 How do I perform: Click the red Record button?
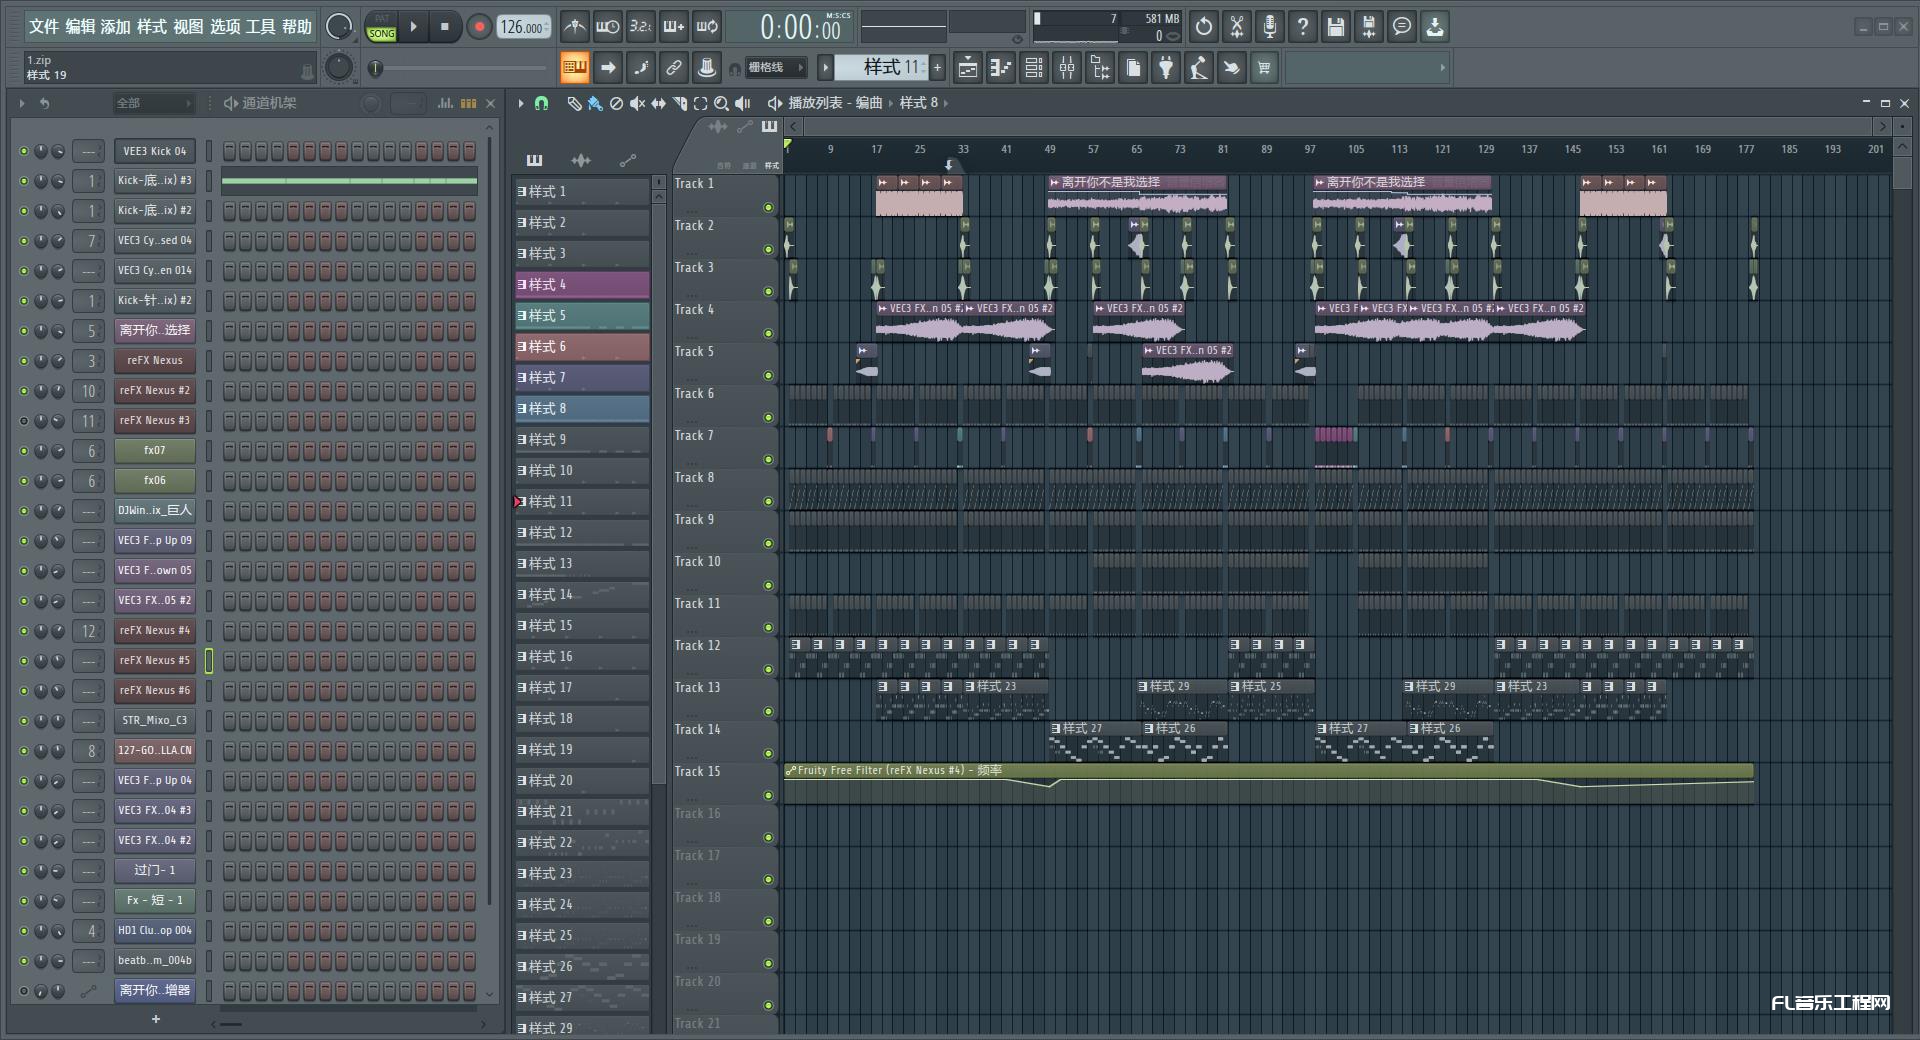coord(479,27)
